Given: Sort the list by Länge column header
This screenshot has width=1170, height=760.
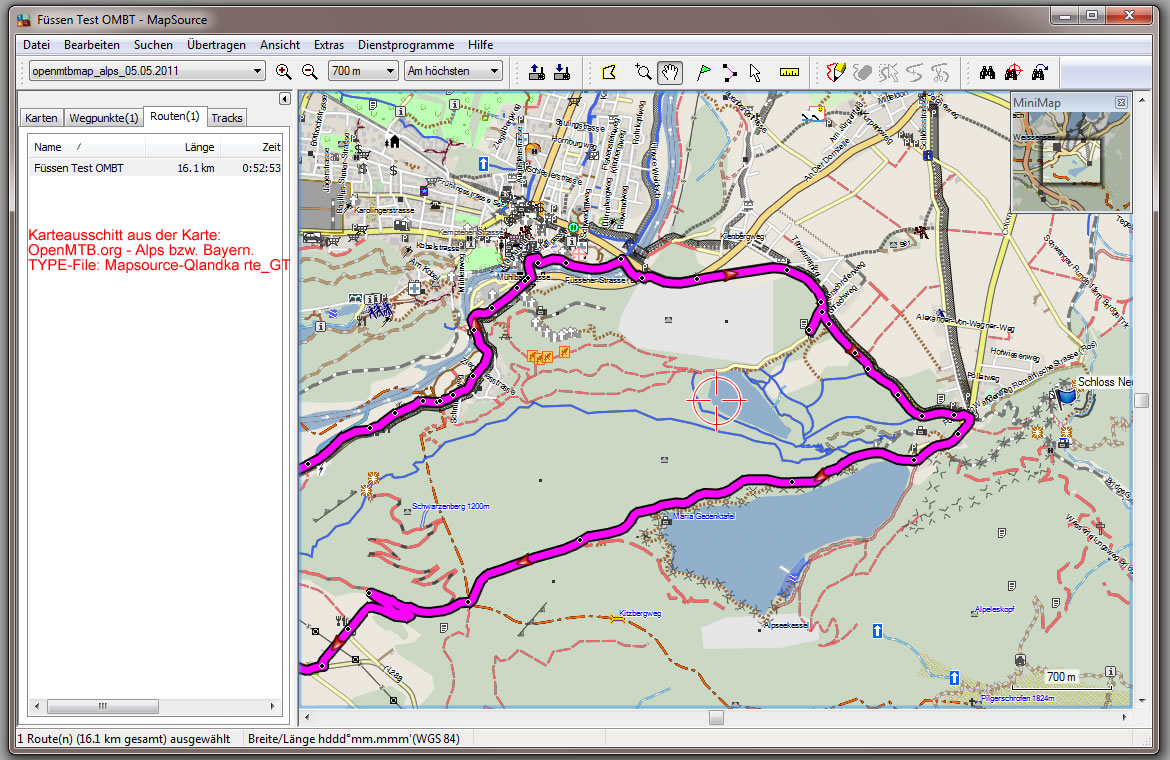Looking at the screenshot, I should (x=199, y=147).
